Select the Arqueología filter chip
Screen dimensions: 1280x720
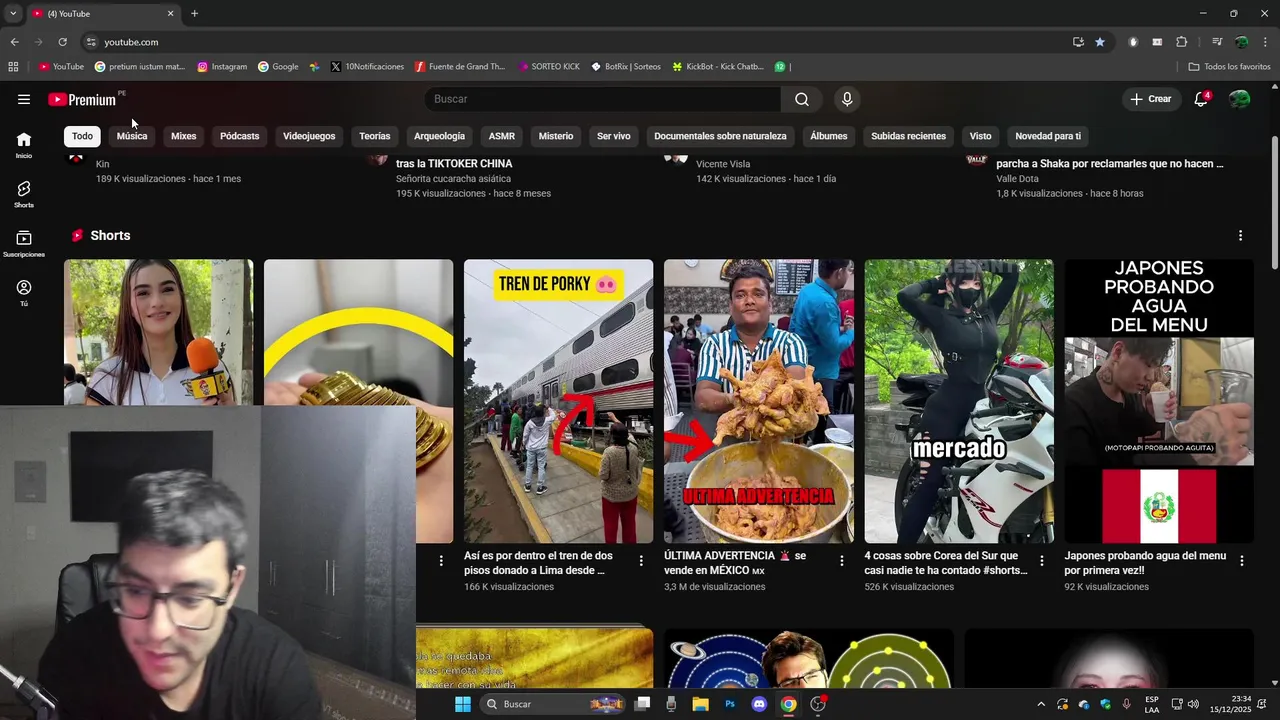(439, 136)
